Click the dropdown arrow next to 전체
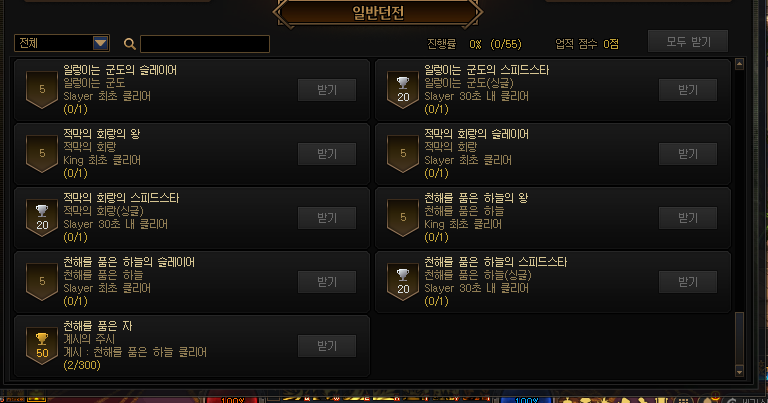Screen dimensions: 768x403 click(100, 43)
